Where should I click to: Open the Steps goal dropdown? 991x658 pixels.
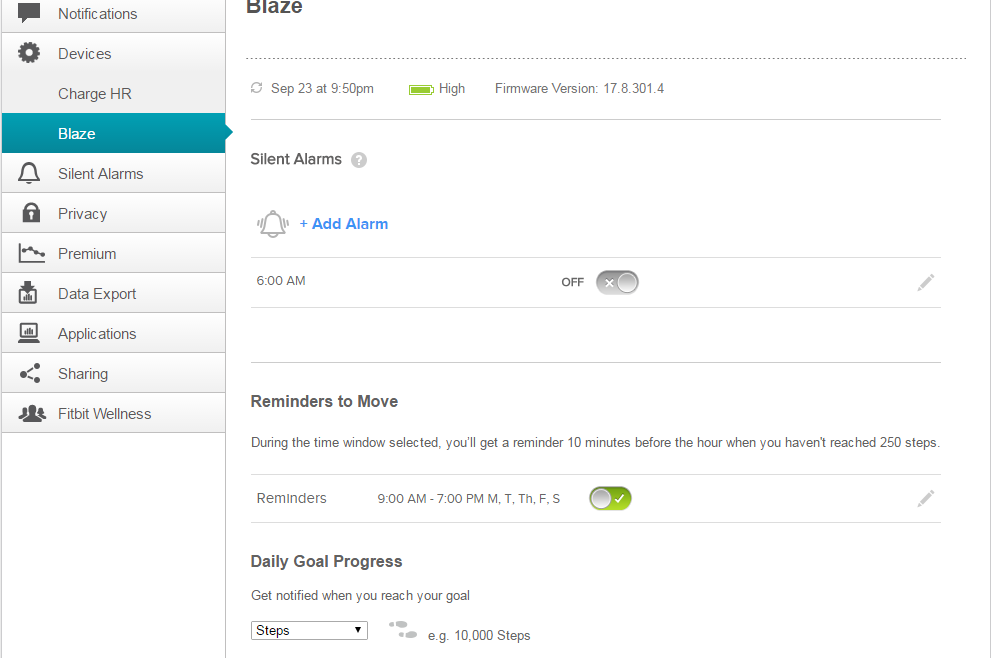(309, 630)
